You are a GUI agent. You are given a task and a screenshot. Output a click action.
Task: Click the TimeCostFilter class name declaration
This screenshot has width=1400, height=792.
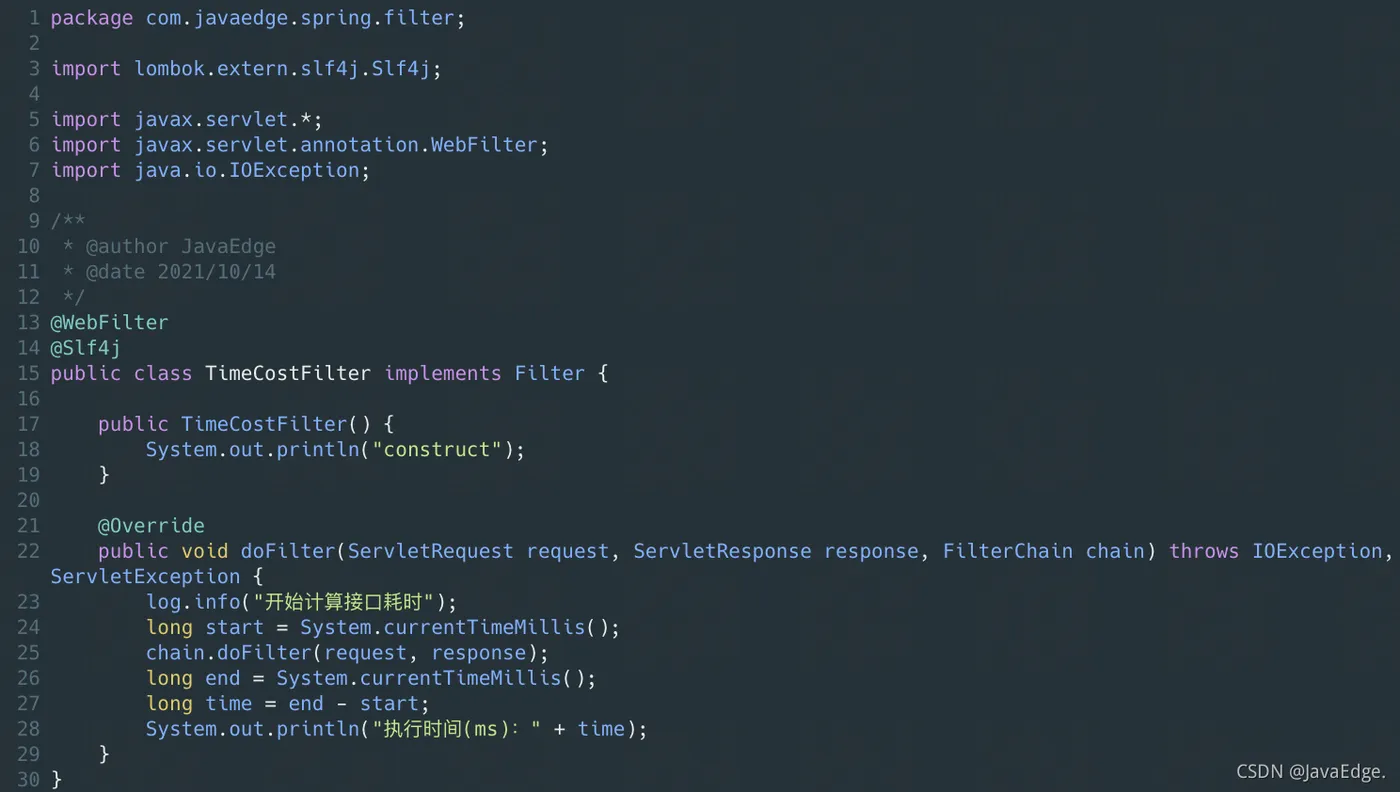click(x=288, y=373)
